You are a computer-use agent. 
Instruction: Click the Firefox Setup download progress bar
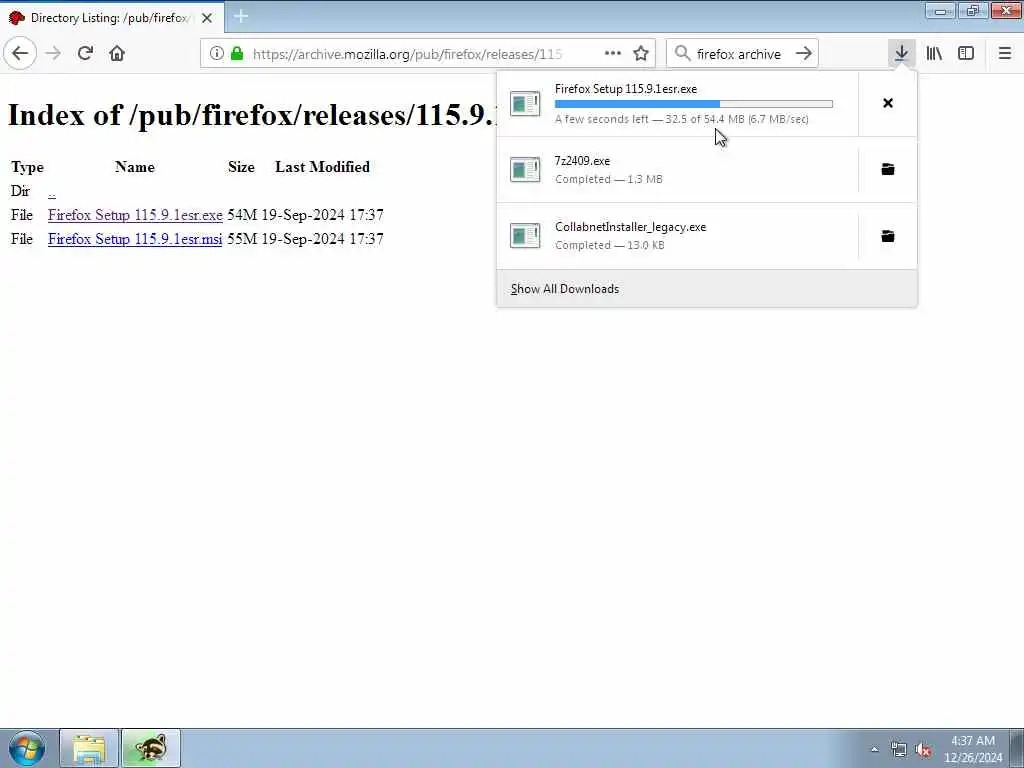(x=694, y=104)
